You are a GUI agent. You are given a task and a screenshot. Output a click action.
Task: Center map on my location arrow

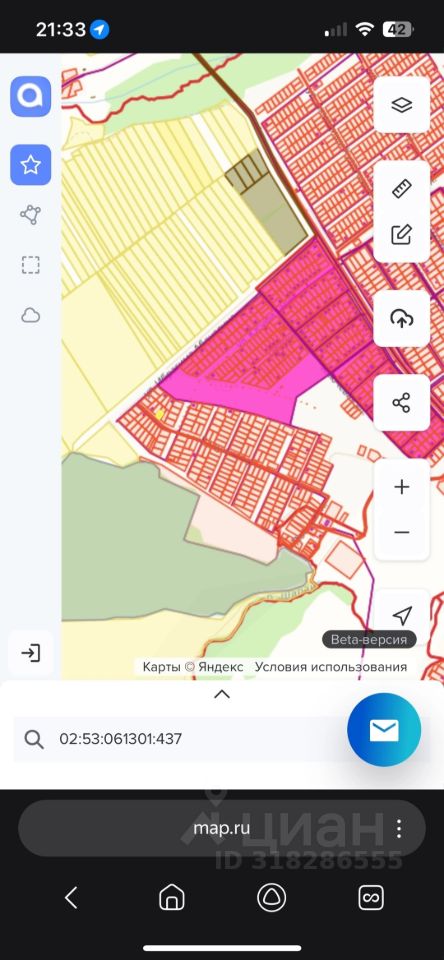(402, 616)
